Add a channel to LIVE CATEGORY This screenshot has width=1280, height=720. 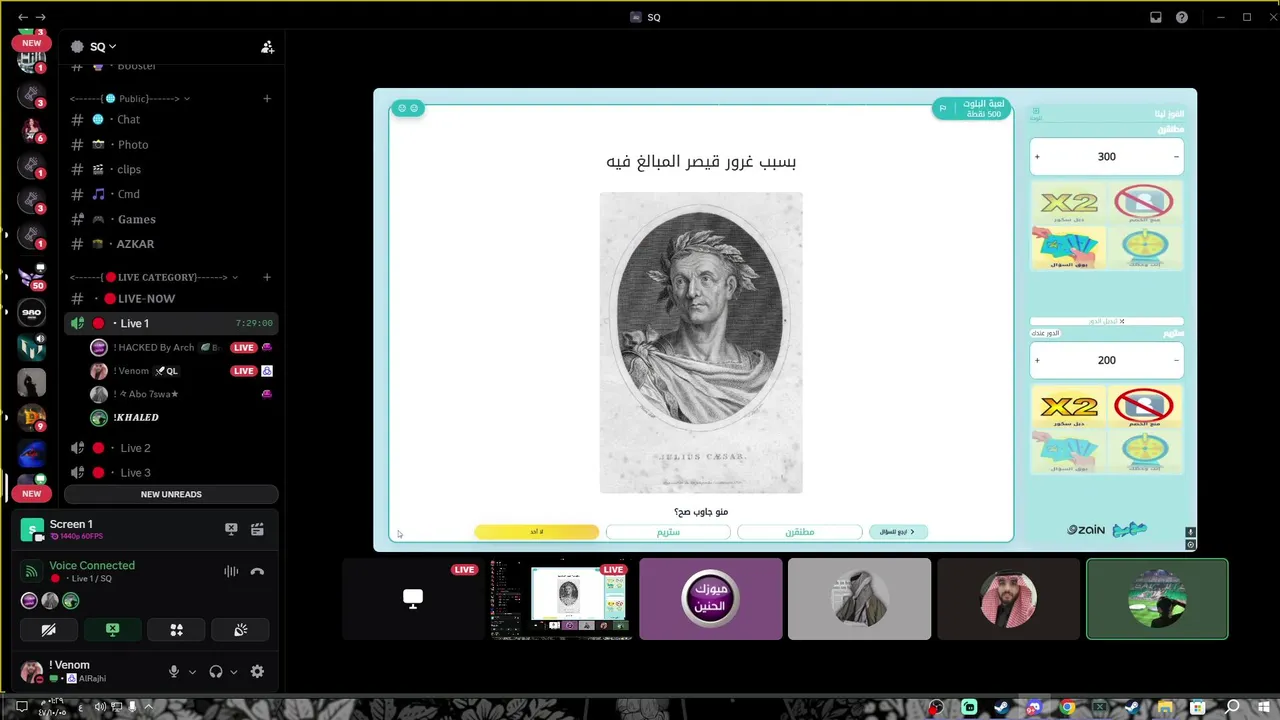(267, 277)
